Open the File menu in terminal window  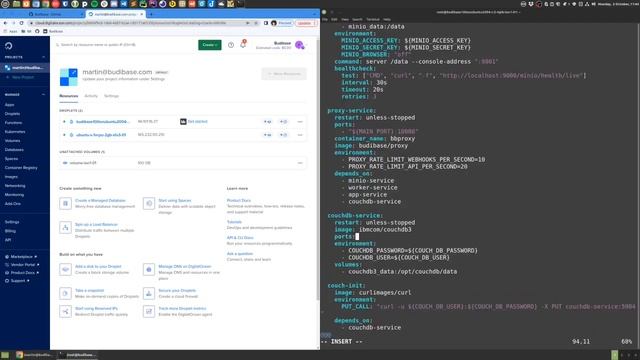point(325,19)
